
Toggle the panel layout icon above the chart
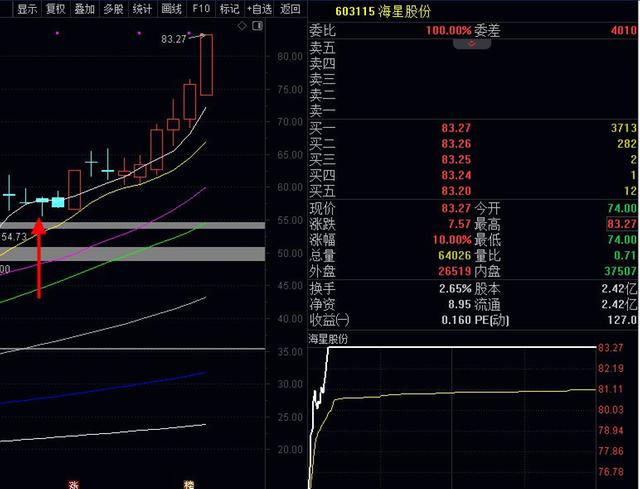pyautogui.click(x=258, y=26)
